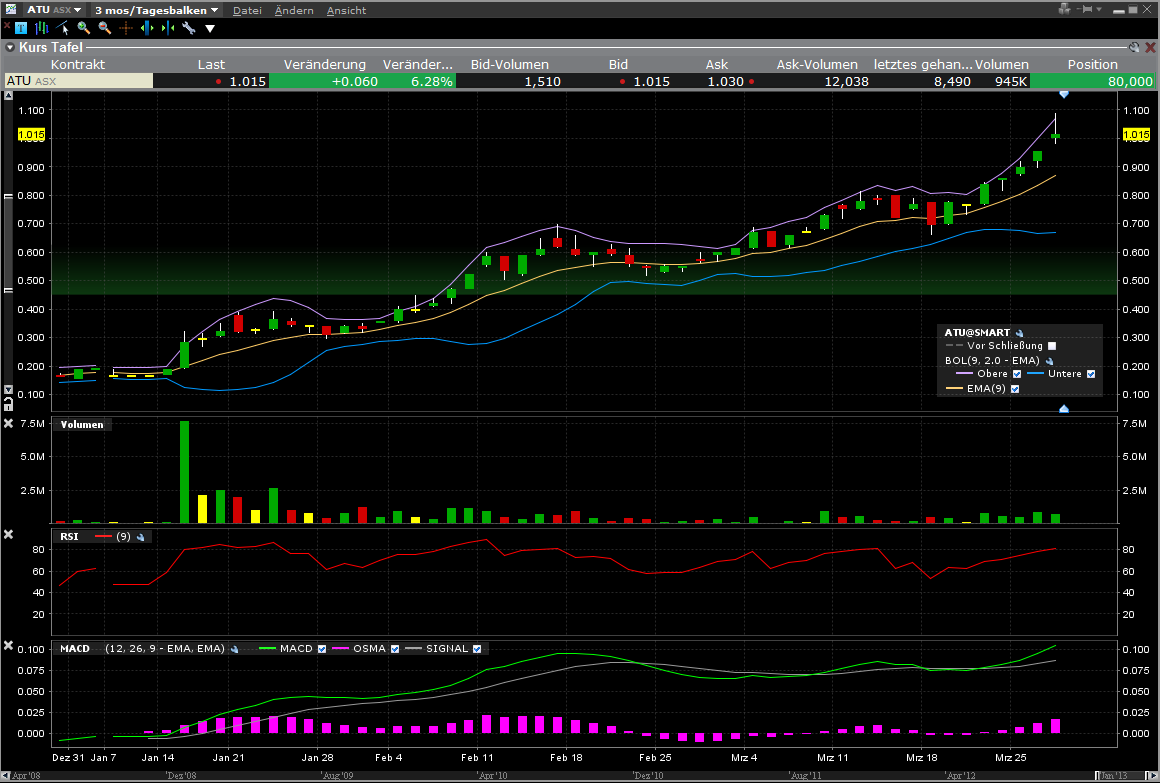This screenshot has height=783, width=1160.
Task: Click the lower handle on left price axis
Action: click(8, 290)
